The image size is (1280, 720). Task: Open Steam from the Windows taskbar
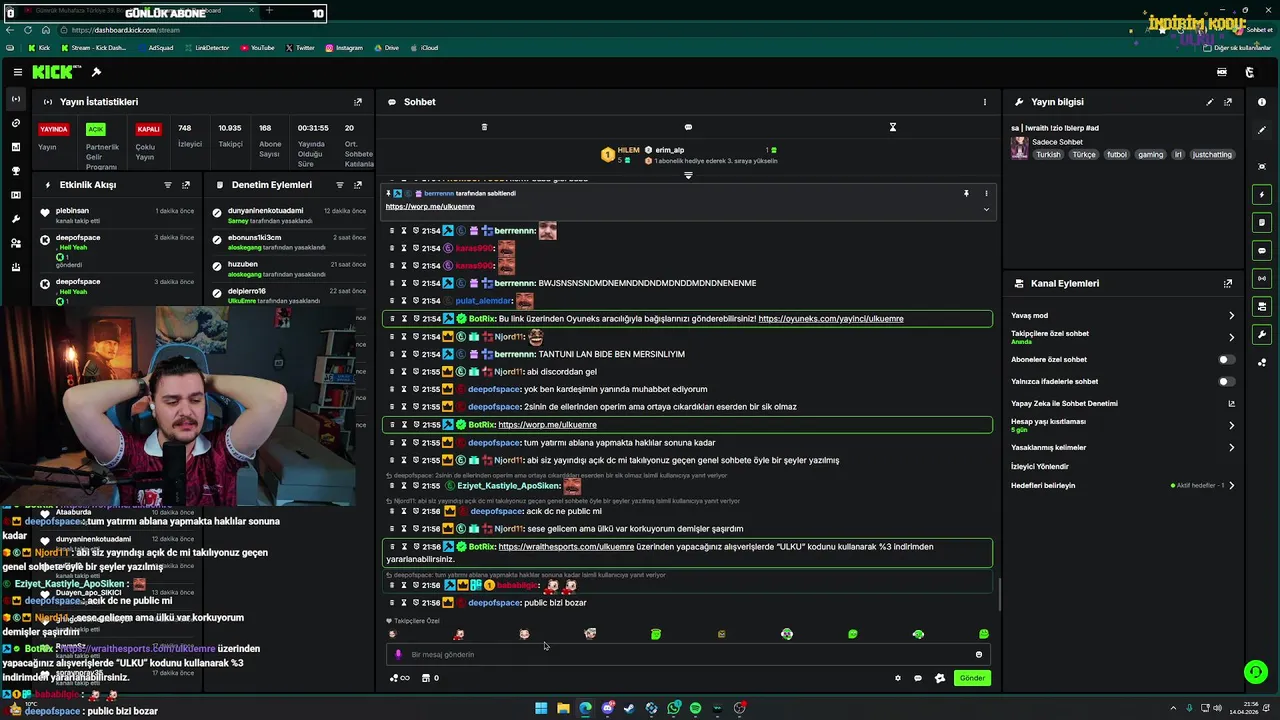629,708
